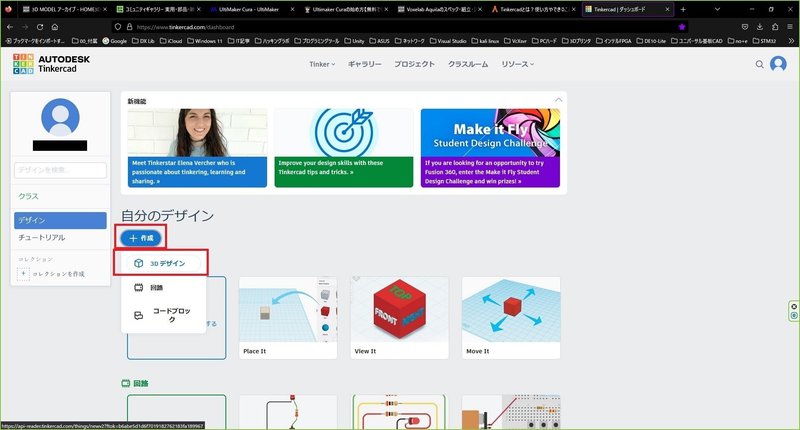The width and height of the screenshot is (800, 430).
Task: Open a new browser tab
Action: point(683,9)
